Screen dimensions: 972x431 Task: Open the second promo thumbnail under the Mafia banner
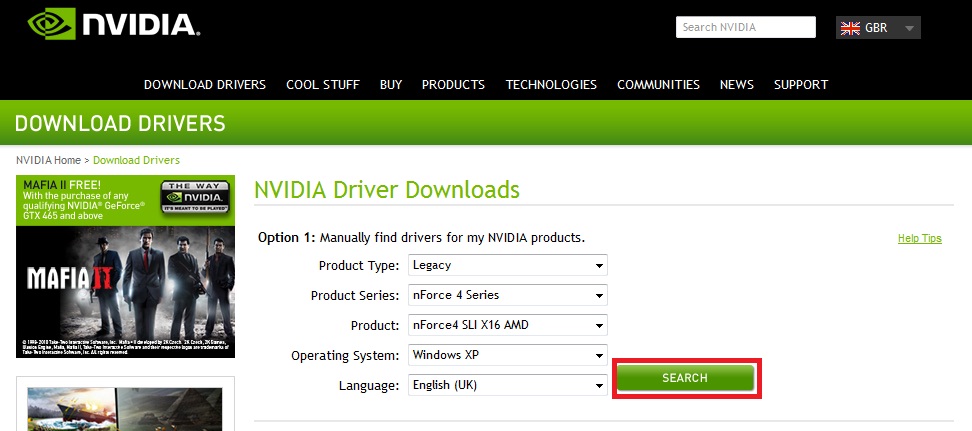[x=125, y=409]
